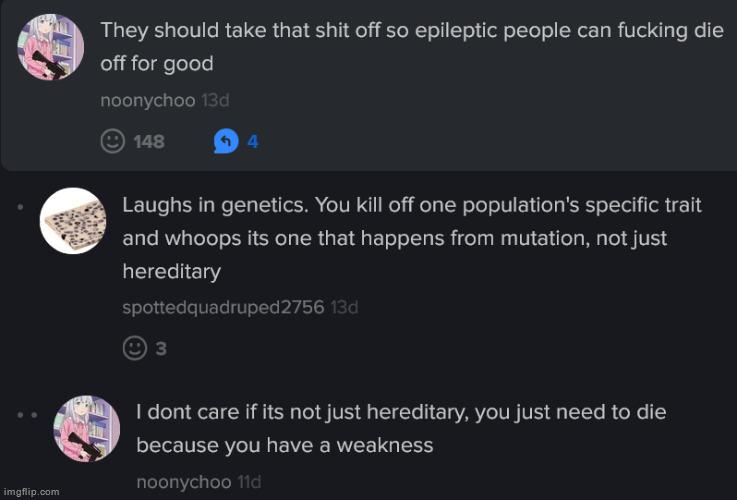Click the 13d timestamp on the top comment
Screen dimensions: 737x500
pos(215,100)
